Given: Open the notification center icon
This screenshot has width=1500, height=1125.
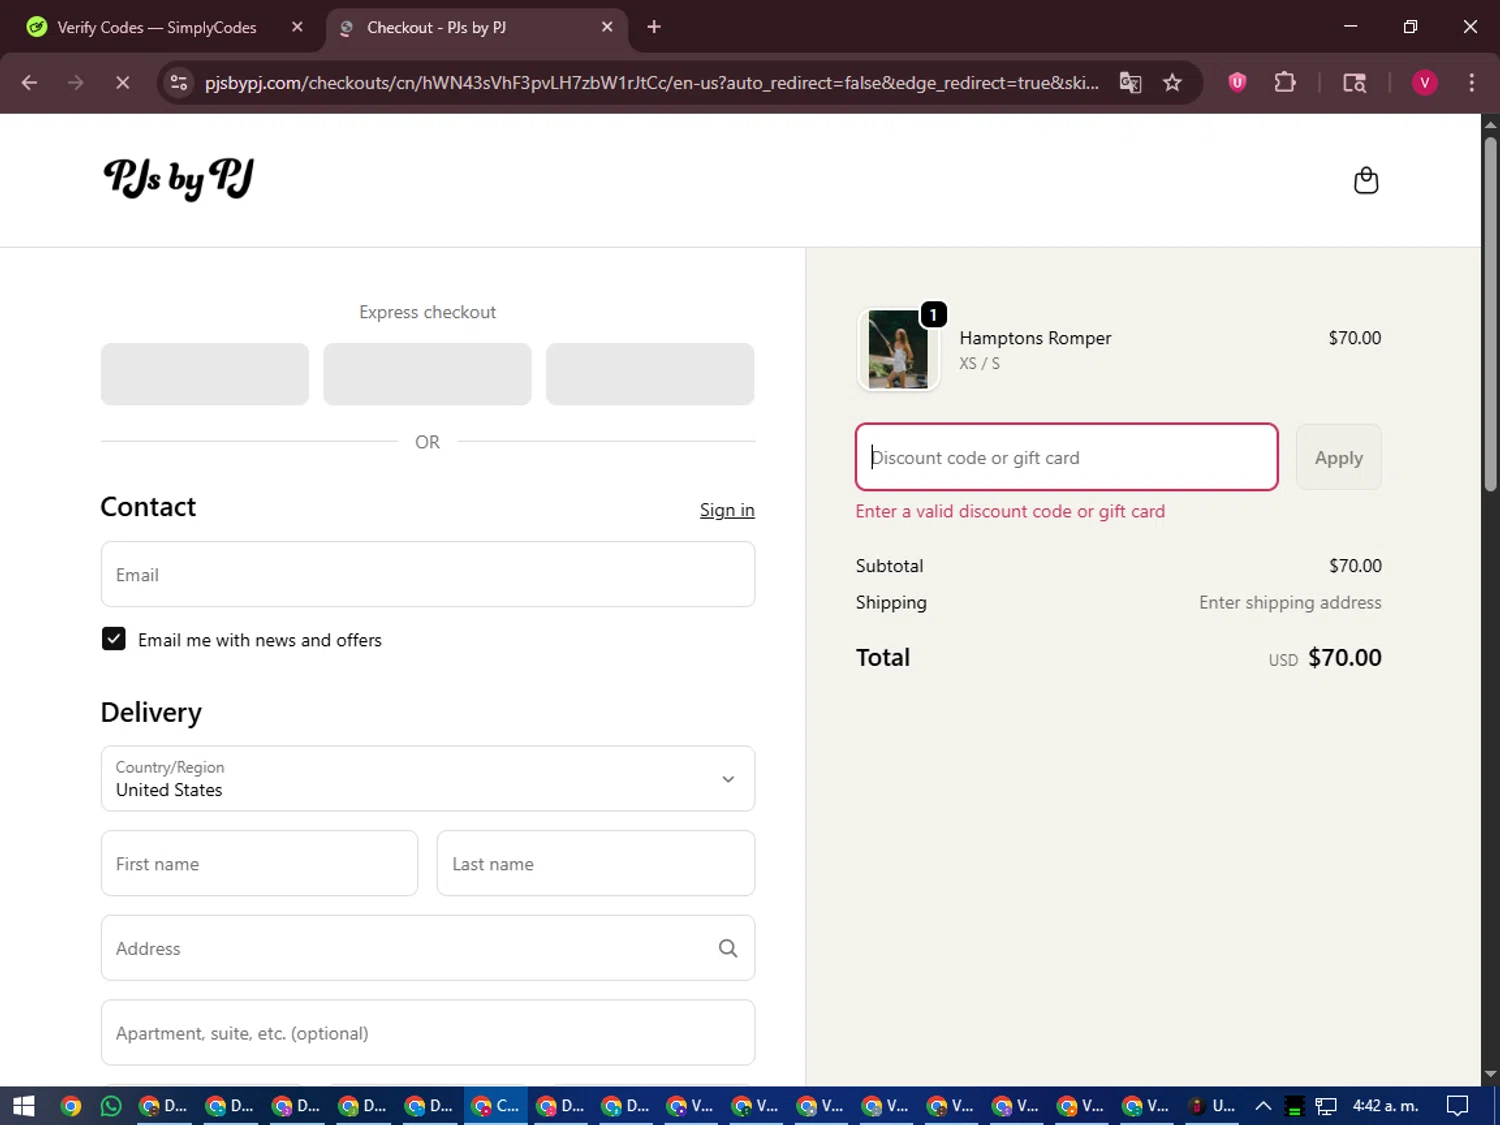Looking at the screenshot, I should tap(1458, 1105).
